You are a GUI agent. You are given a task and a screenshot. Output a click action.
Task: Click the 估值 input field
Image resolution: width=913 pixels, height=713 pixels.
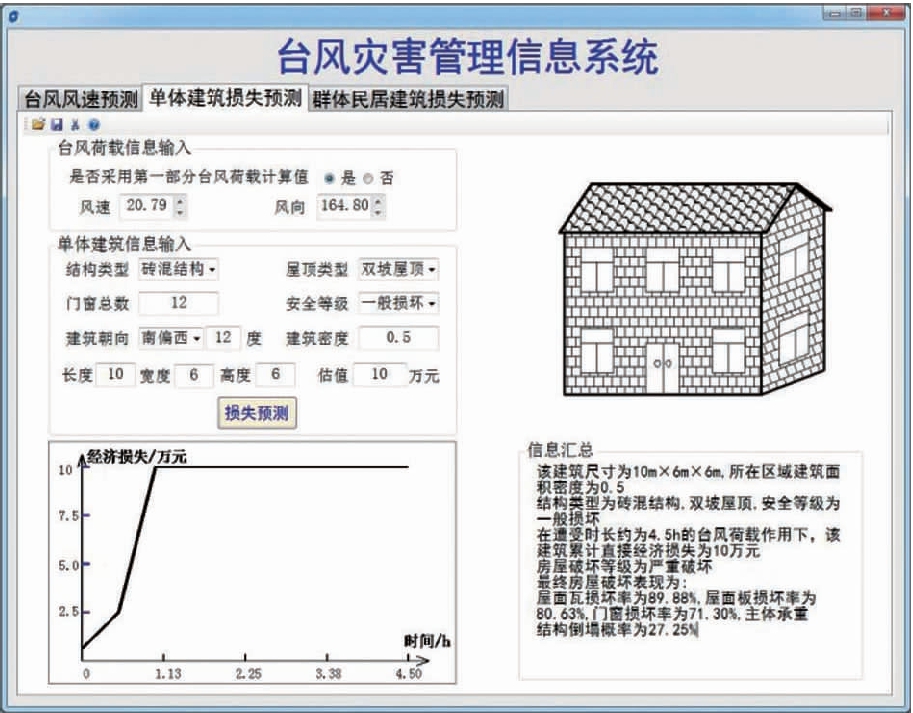(x=379, y=375)
